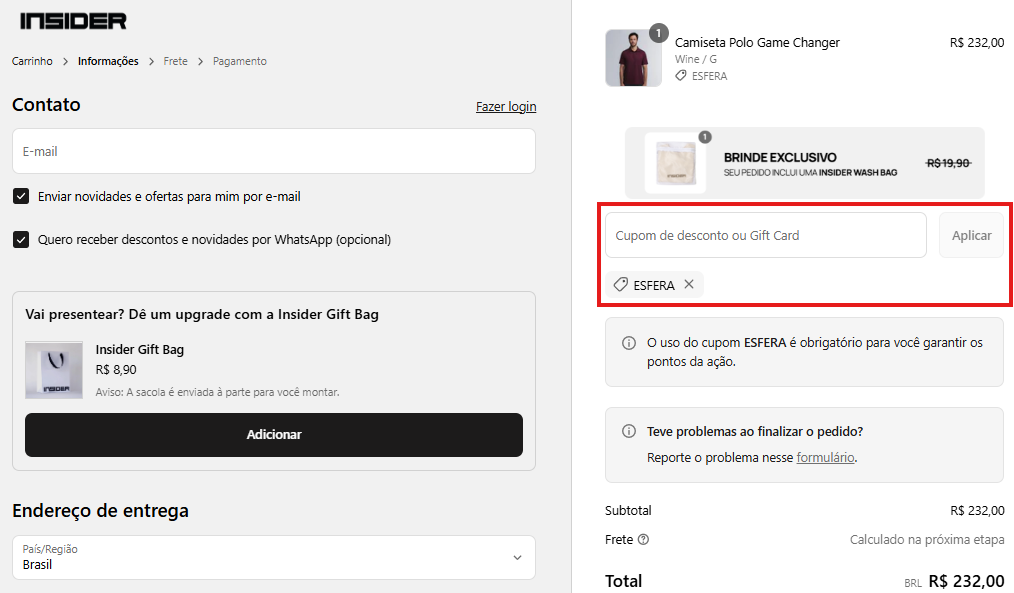Uncheck WhatsApp discounts checkbox

pos(21,240)
